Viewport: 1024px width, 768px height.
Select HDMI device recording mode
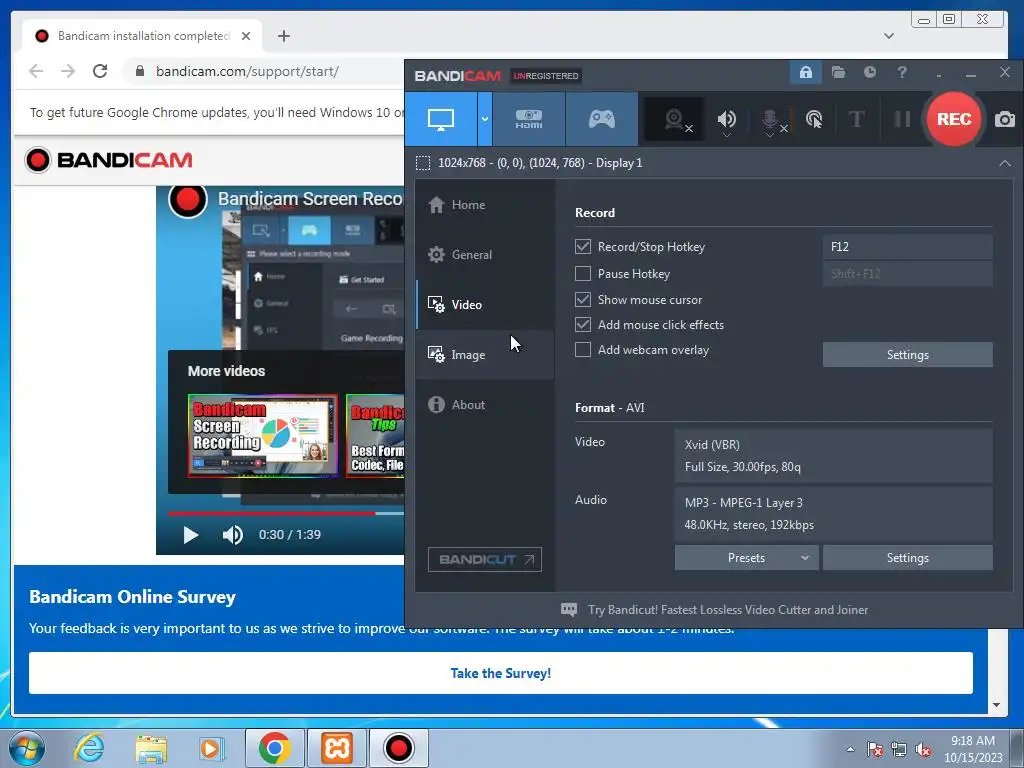click(529, 120)
